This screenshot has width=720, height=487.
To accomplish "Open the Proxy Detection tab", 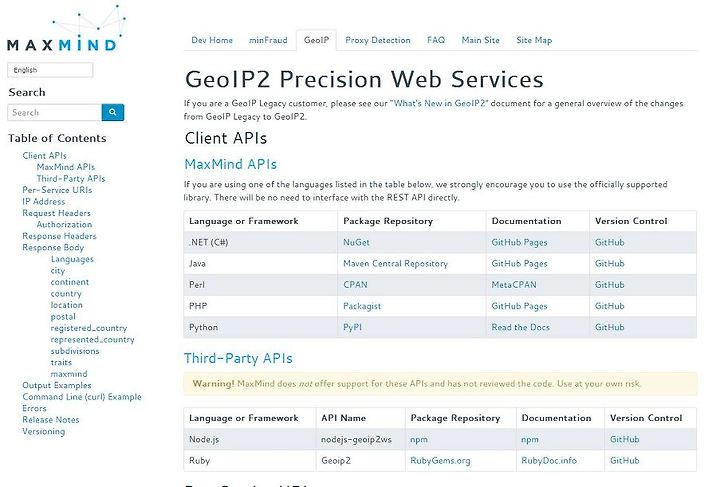I will pos(378,40).
